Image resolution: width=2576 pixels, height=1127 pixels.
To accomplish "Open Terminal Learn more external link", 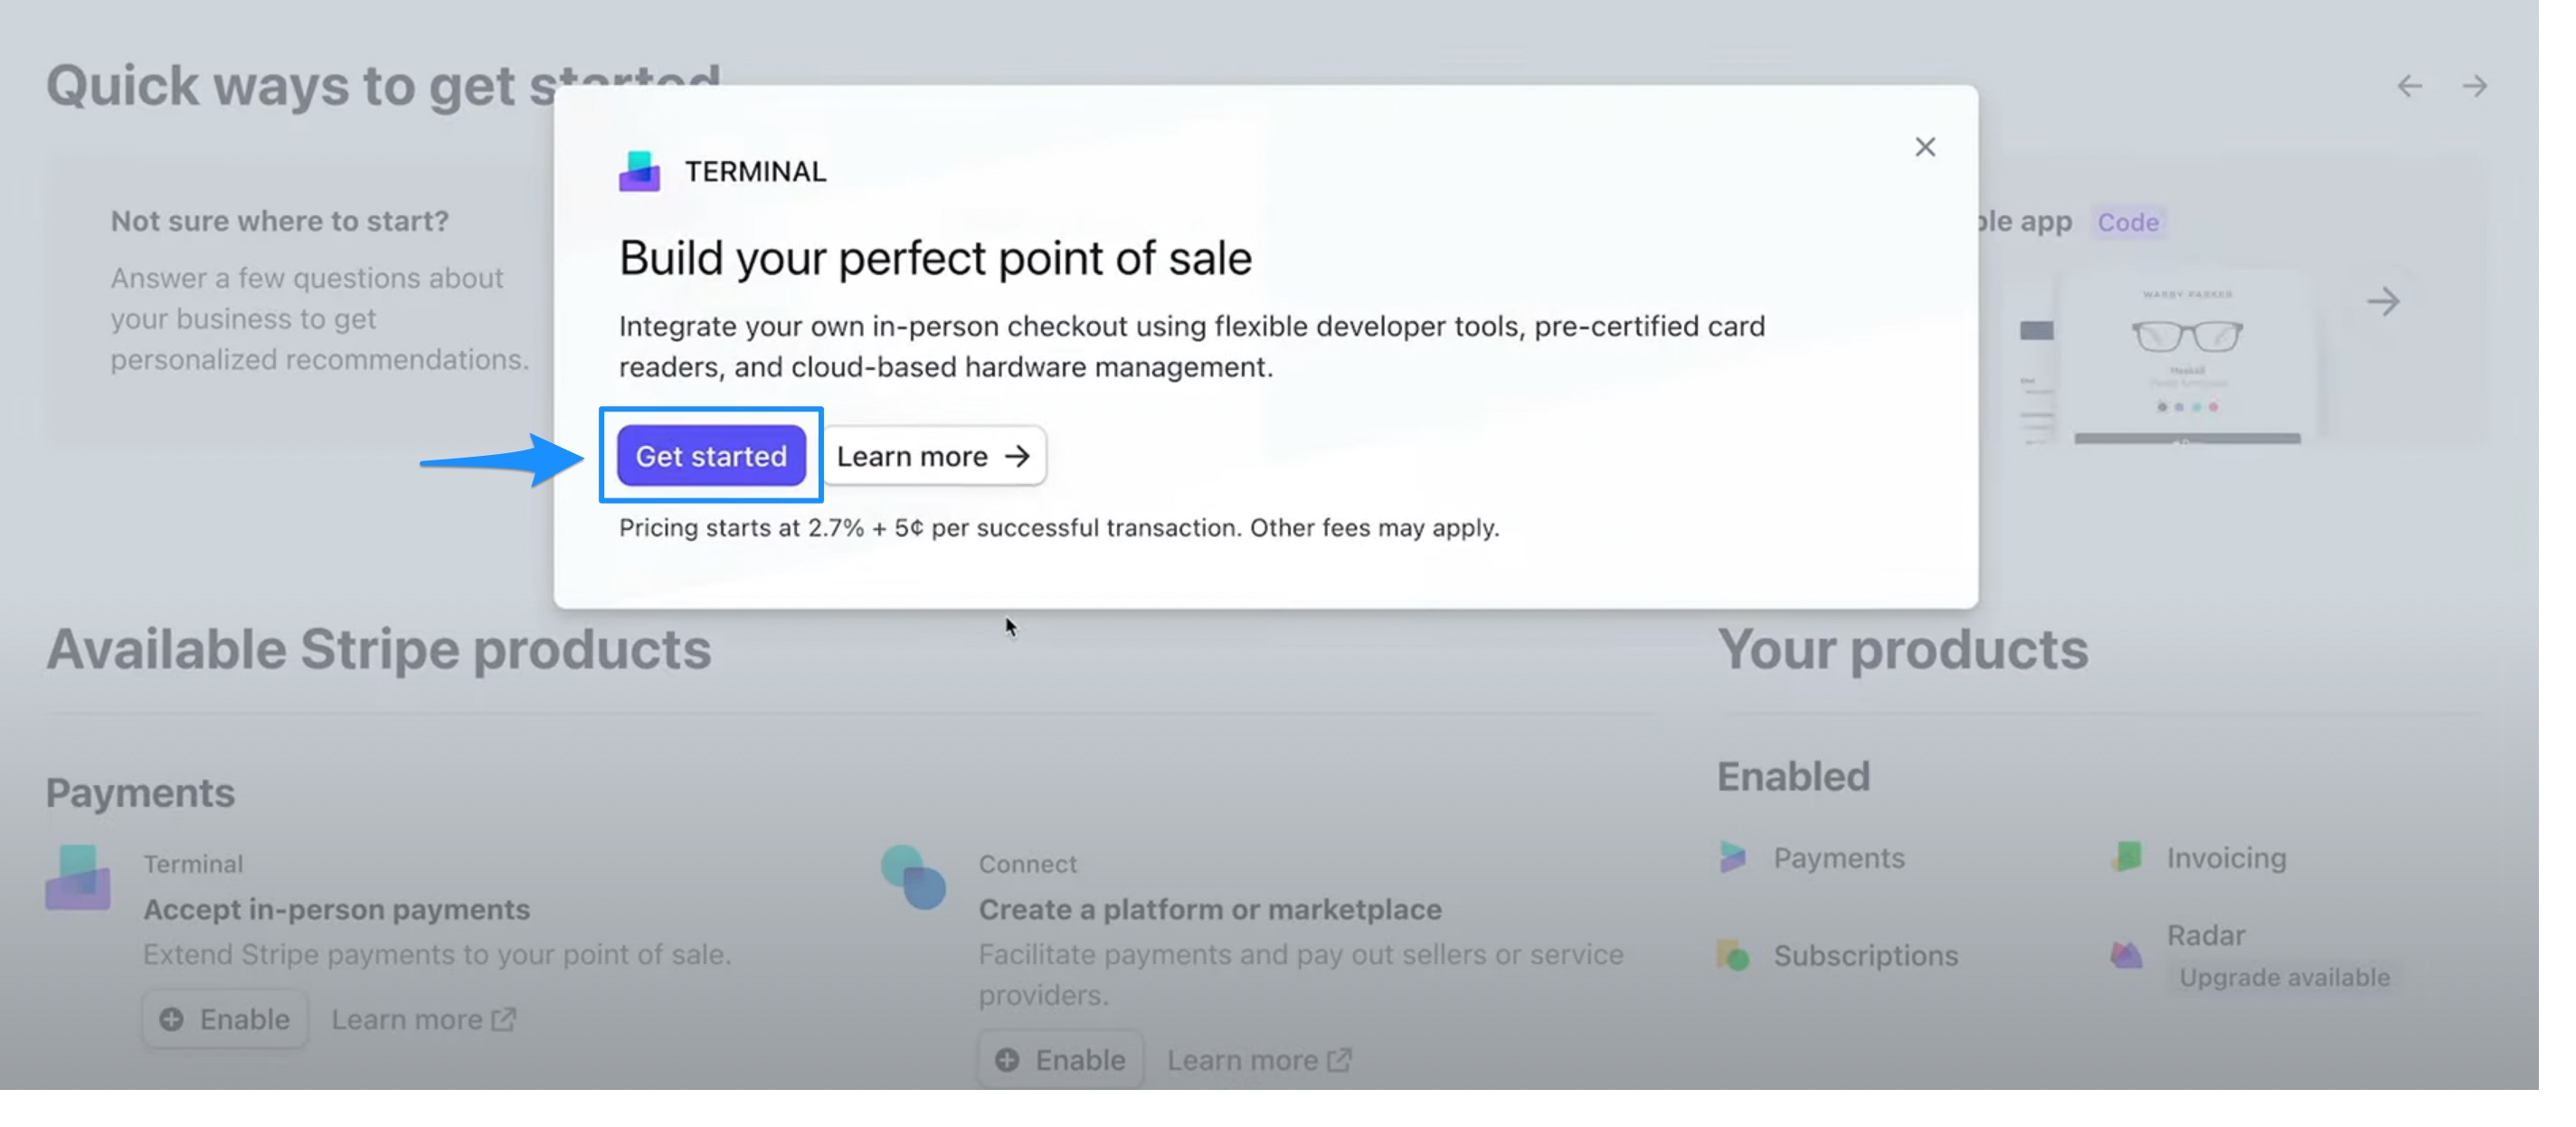I will [423, 1018].
